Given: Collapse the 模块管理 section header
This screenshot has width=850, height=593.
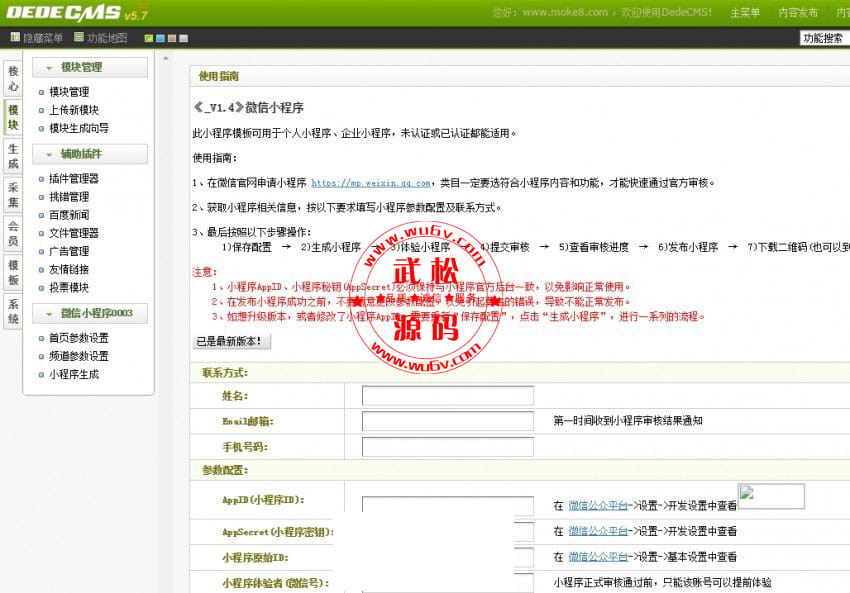Looking at the screenshot, I should [90, 67].
